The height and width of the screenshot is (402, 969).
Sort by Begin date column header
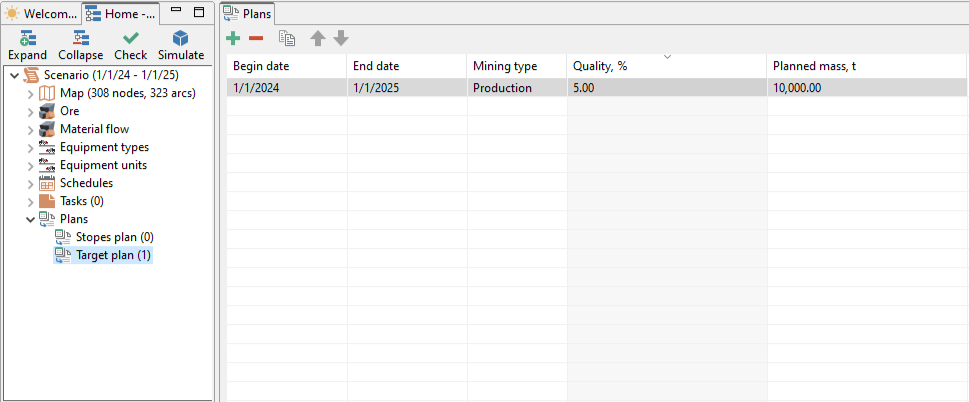tap(287, 66)
